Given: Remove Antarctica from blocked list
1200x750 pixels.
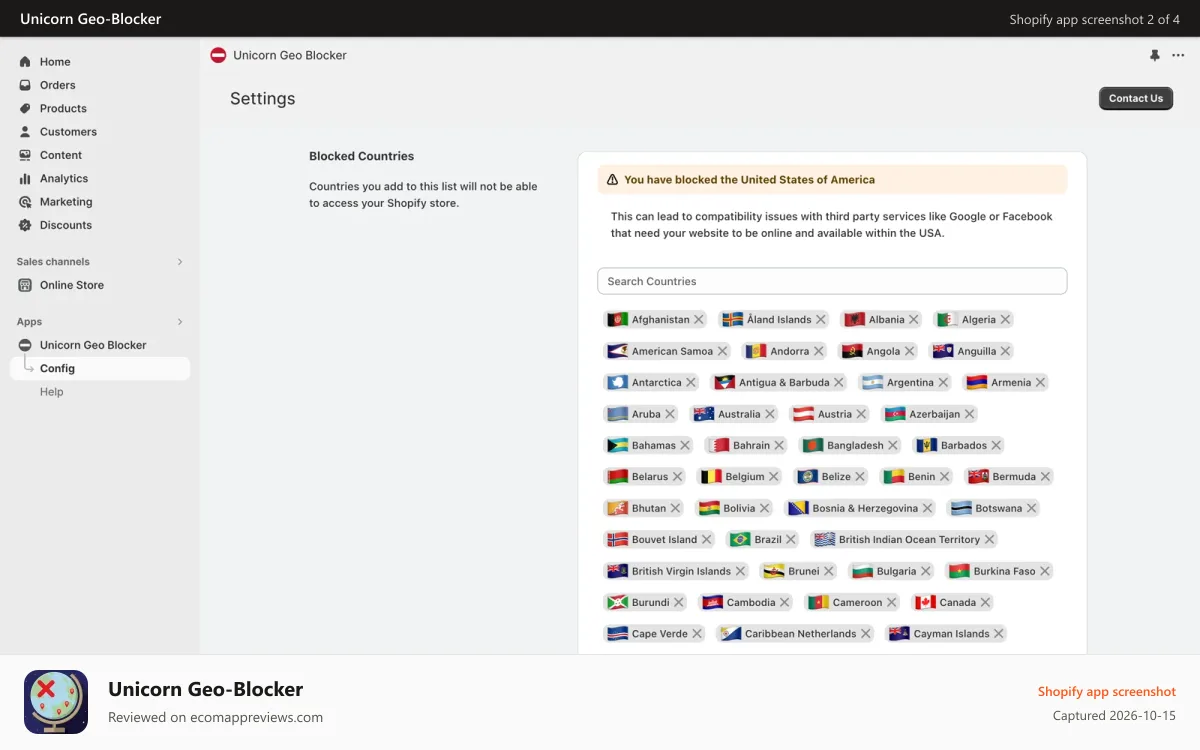Looking at the screenshot, I should [x=691, y=383].
